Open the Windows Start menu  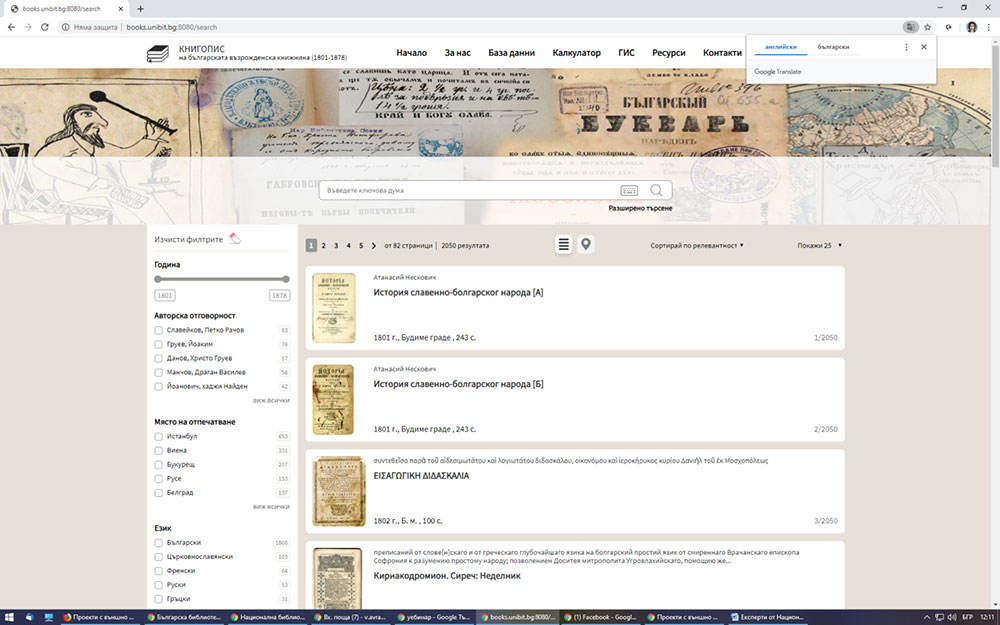[x=9, y=617]
